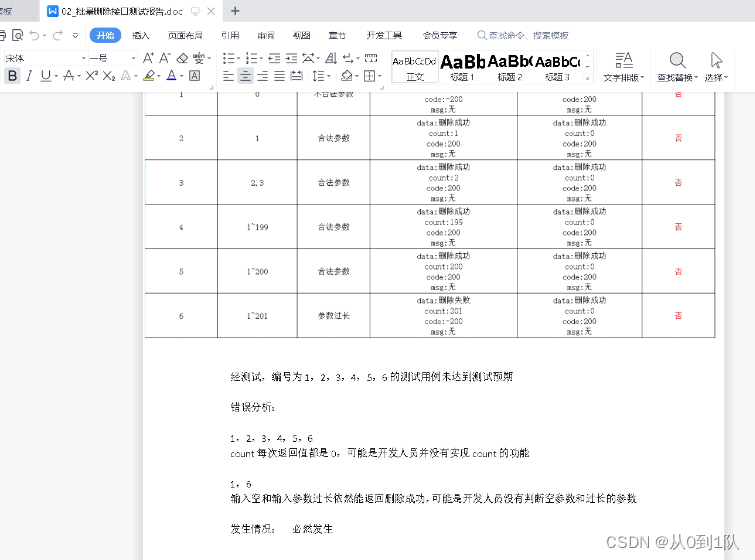Apply superscript X² formatting
The image size is (755, 560).
(91, 76)
